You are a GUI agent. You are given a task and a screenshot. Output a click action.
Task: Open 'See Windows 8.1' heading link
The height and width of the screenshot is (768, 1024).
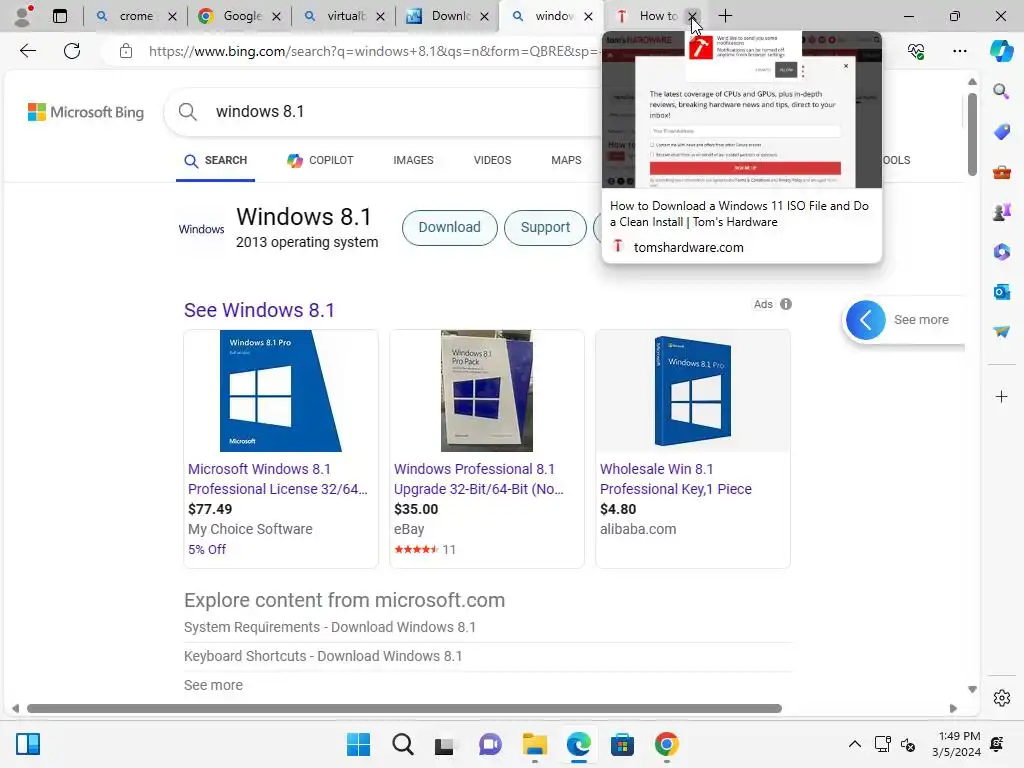pos(259,310)
